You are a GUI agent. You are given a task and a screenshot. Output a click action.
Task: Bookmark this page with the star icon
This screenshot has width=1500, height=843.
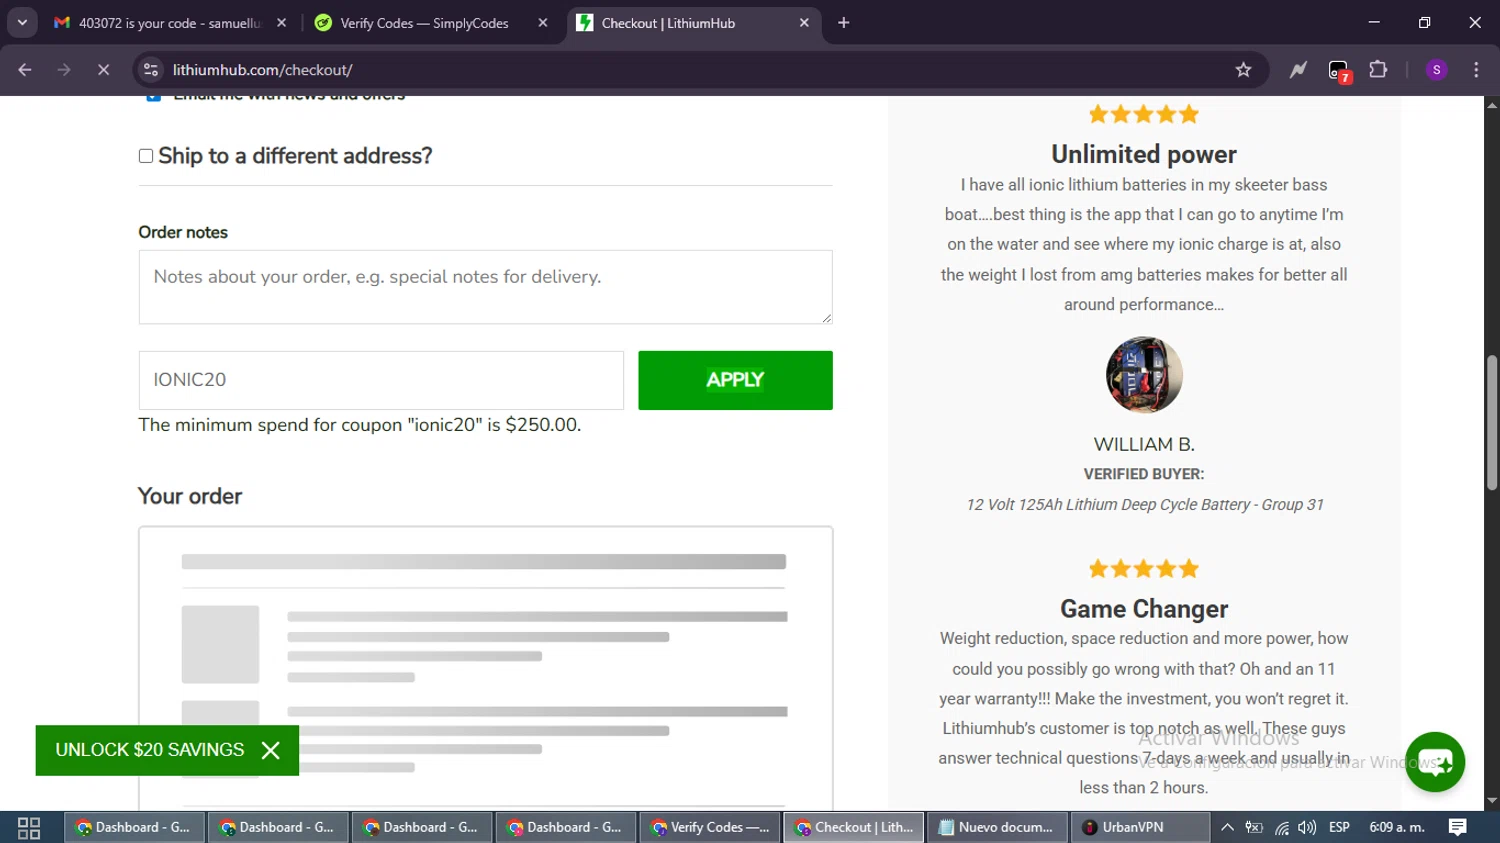(x=1243, y=70)
